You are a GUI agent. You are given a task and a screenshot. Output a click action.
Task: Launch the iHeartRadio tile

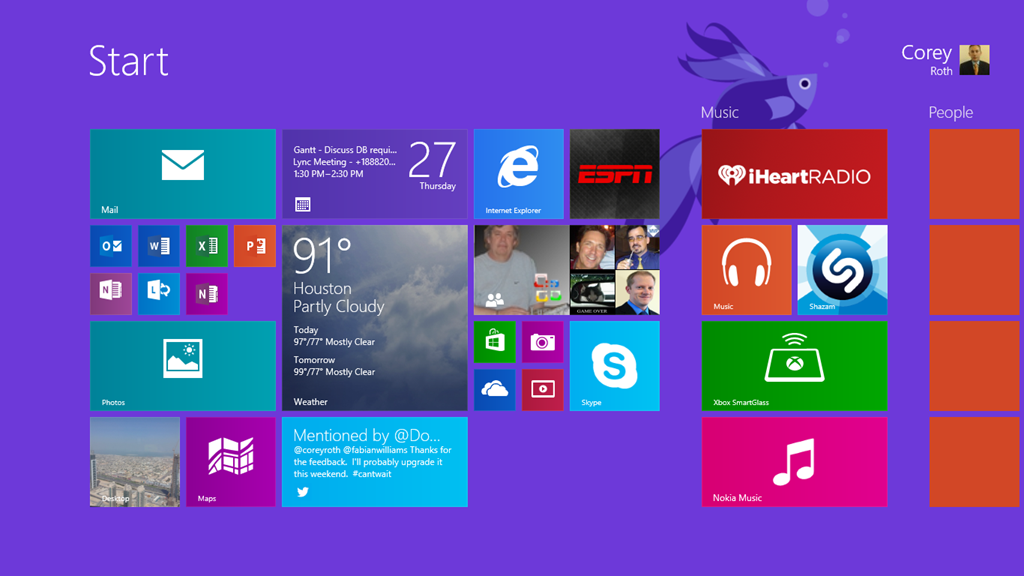click(795, 174)
